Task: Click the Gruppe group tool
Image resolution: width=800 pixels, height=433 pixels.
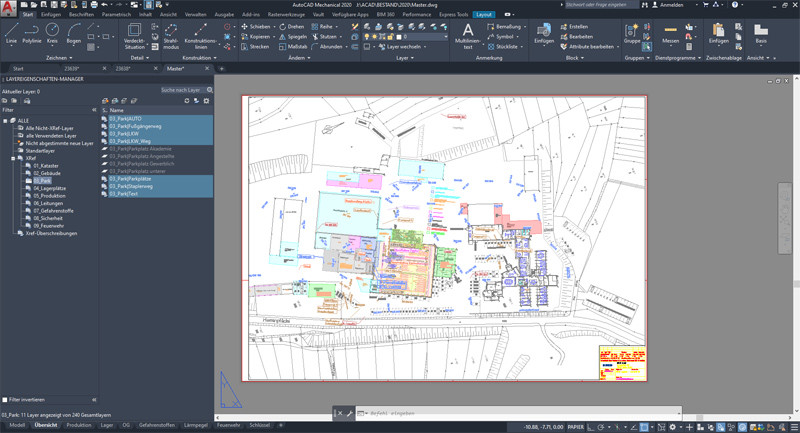Action: pos(632,33)
